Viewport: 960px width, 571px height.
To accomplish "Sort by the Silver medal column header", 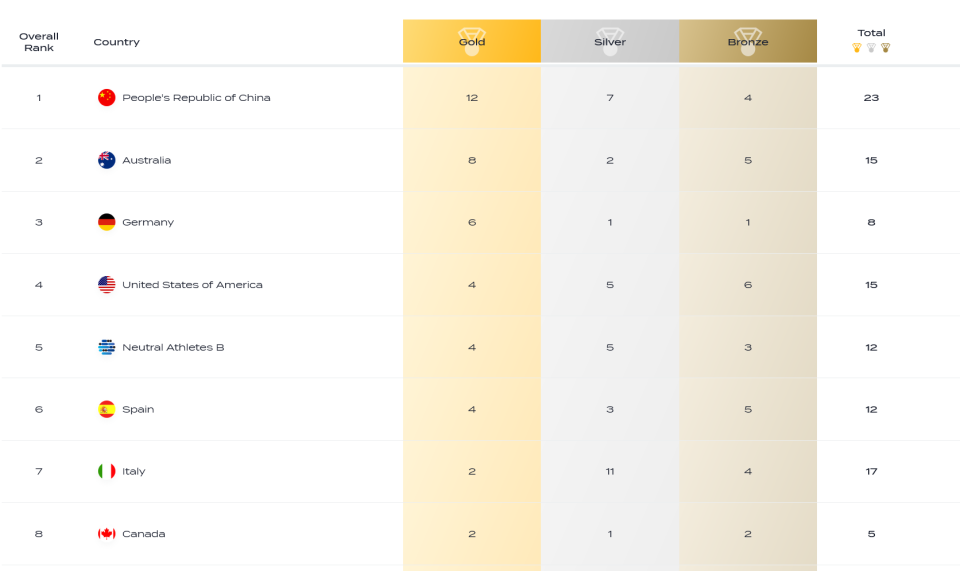I will [610, 41].
